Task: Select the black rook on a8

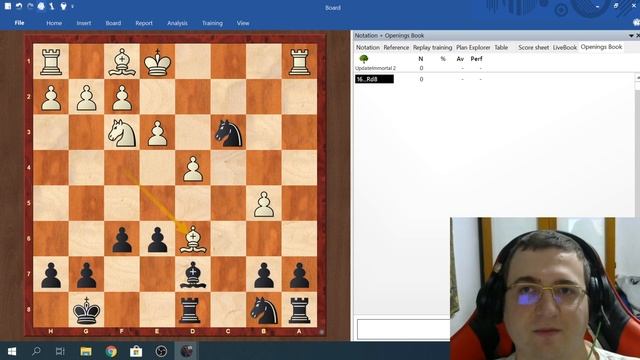Action: [x=300, y=310]
